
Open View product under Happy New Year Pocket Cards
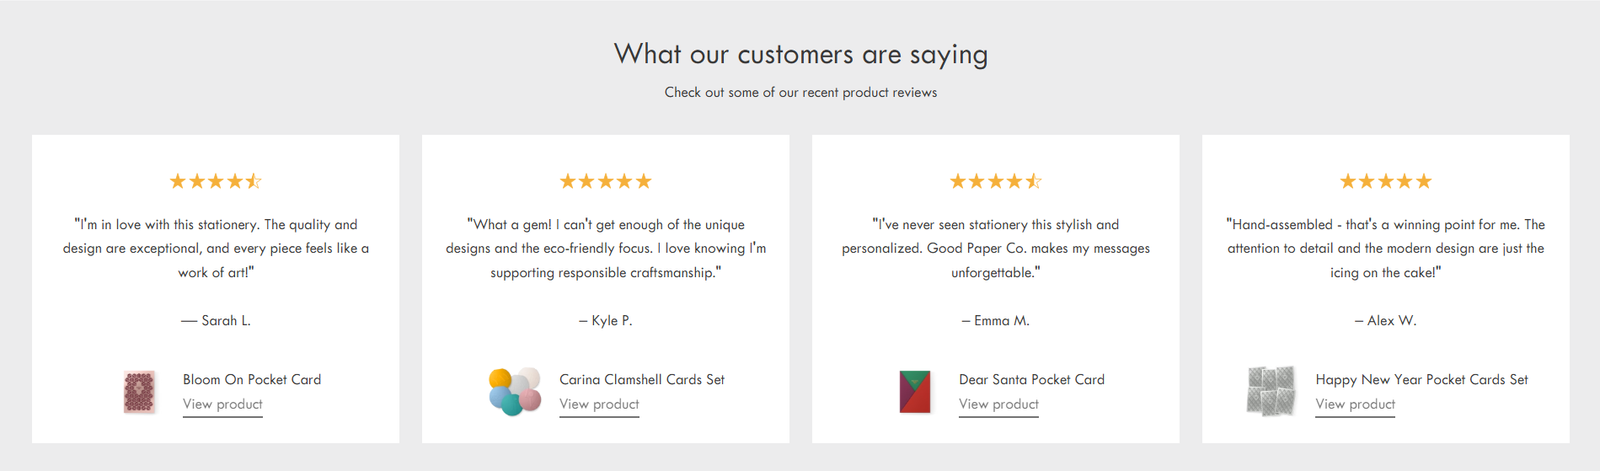pos(1355,404)
